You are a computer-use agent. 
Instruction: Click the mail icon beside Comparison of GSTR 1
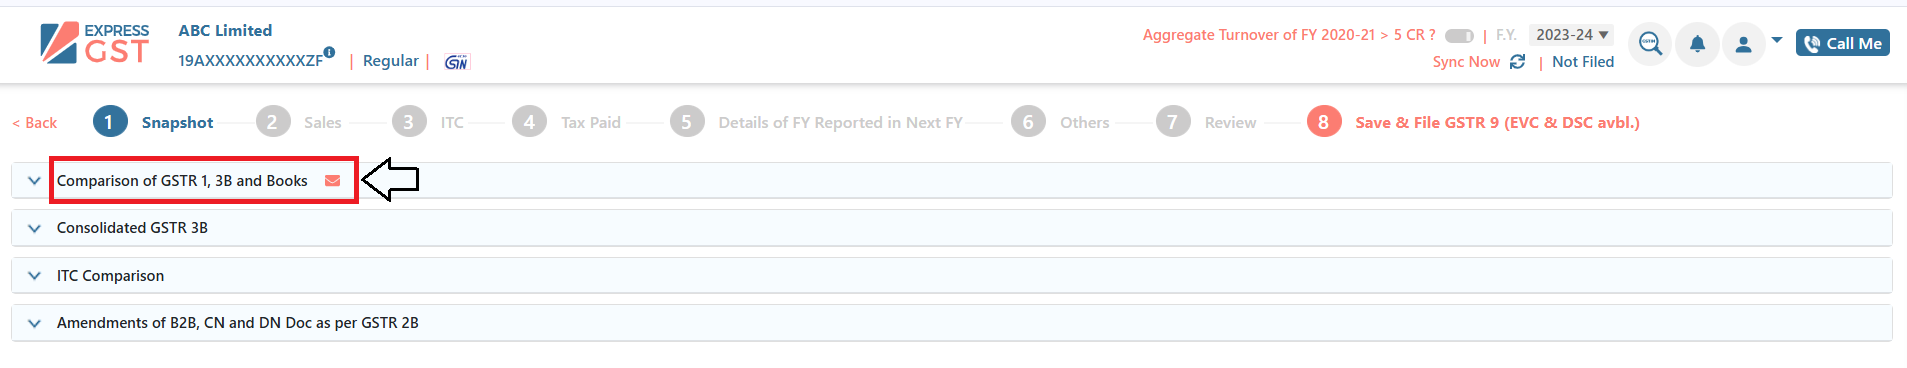pyautogui.click(x=333, y=181)
